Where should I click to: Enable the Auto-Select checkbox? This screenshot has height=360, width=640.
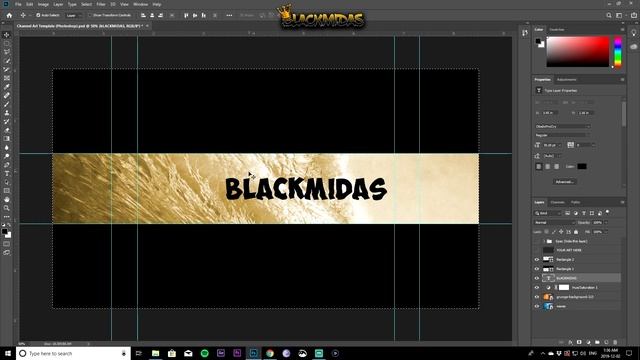coord(38,15)
